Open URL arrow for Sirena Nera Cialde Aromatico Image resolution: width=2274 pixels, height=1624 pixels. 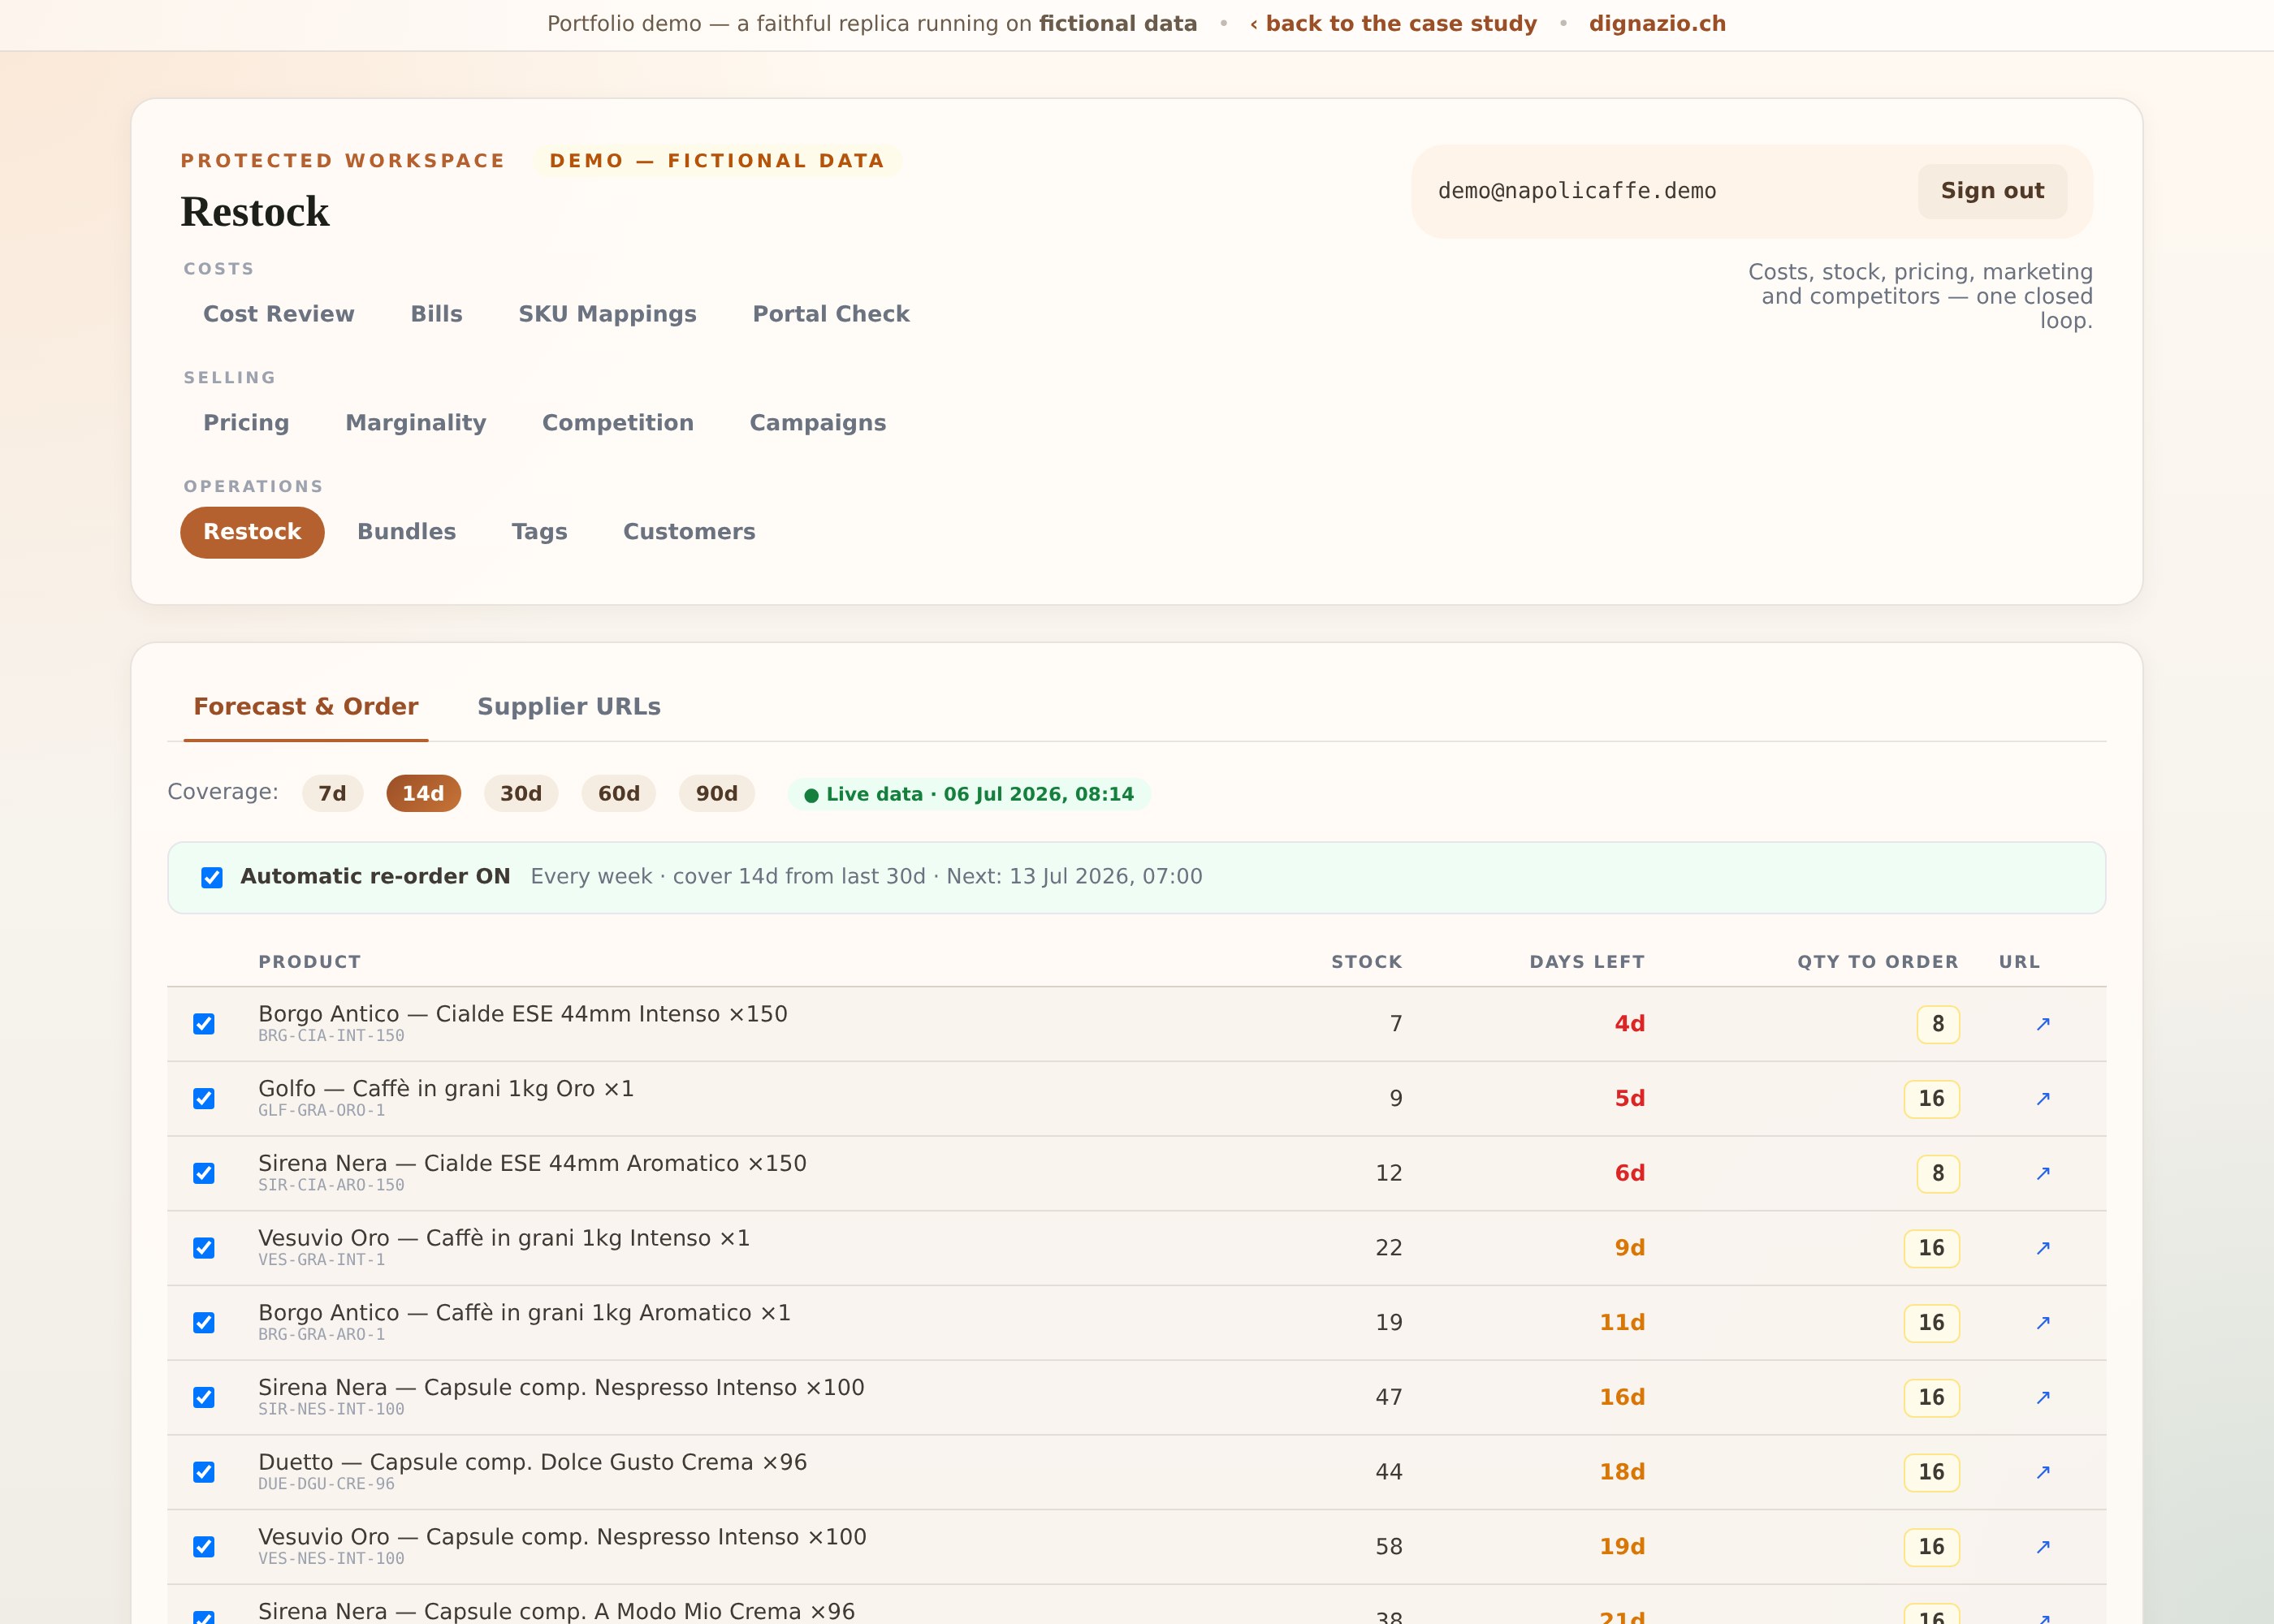click(2043, 1173)
